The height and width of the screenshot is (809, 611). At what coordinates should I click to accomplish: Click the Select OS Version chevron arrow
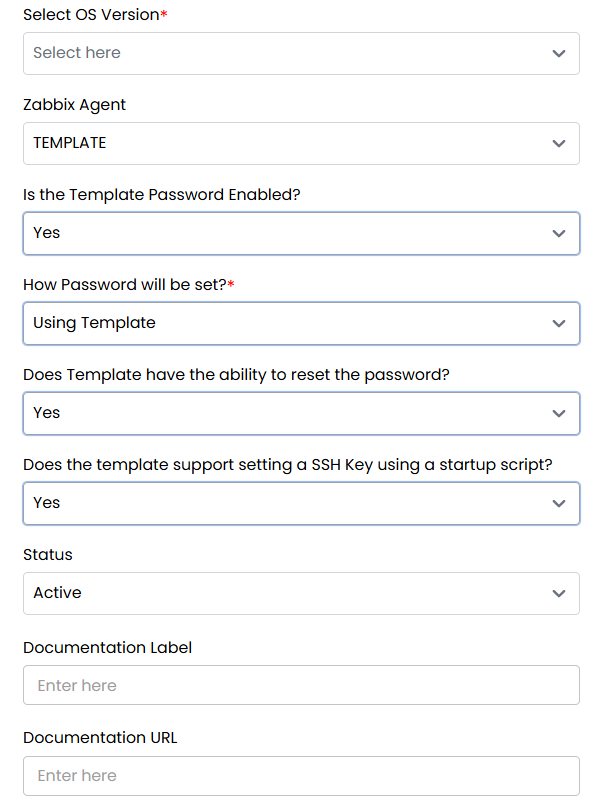click(559, 53)
